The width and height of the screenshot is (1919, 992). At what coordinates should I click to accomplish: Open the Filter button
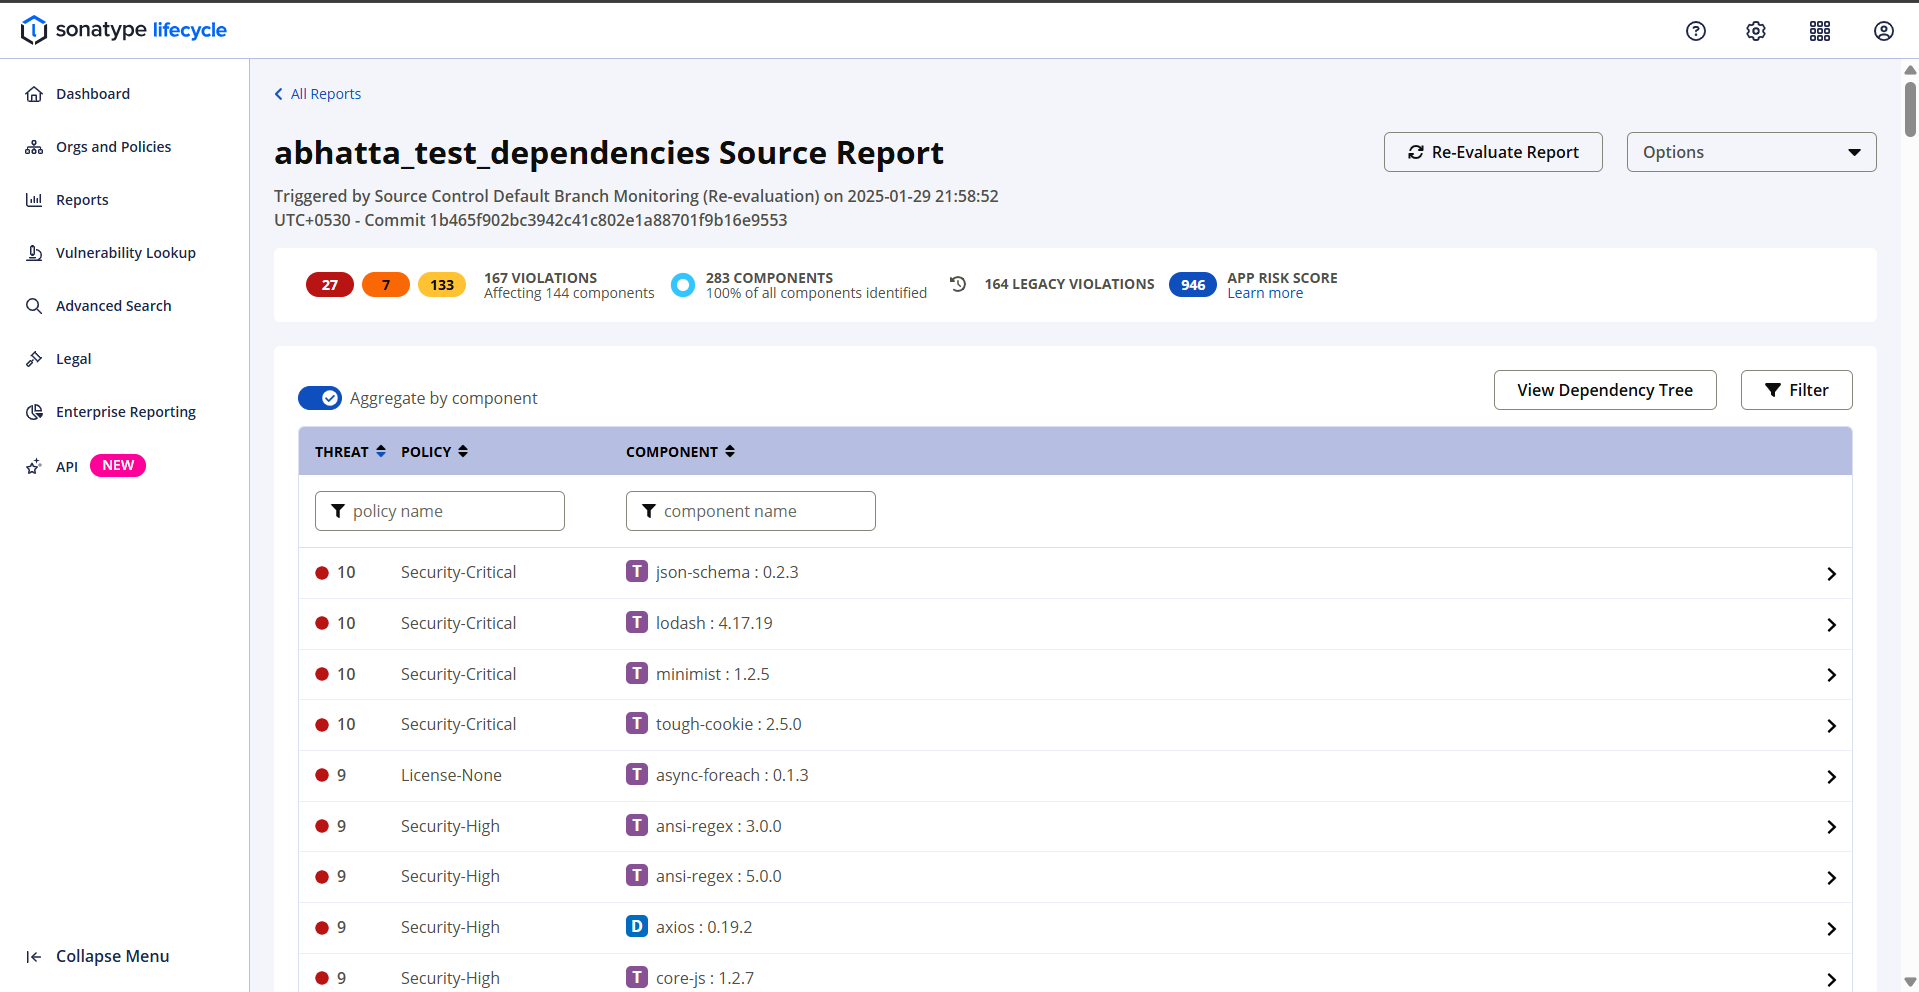coord(1796,390)
